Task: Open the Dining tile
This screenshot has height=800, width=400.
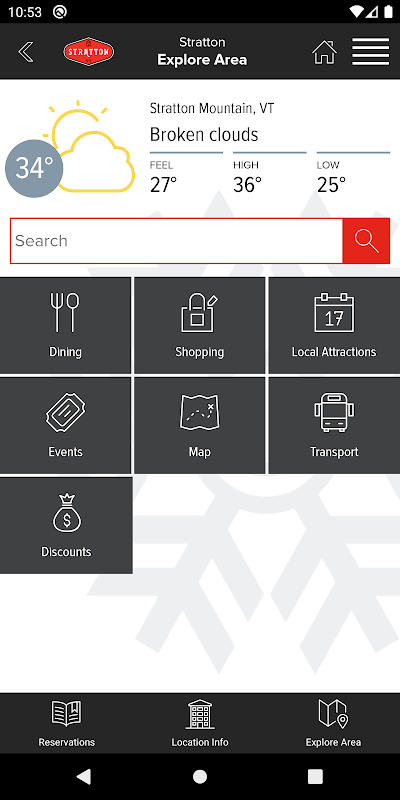Action: tap(65, 326)
